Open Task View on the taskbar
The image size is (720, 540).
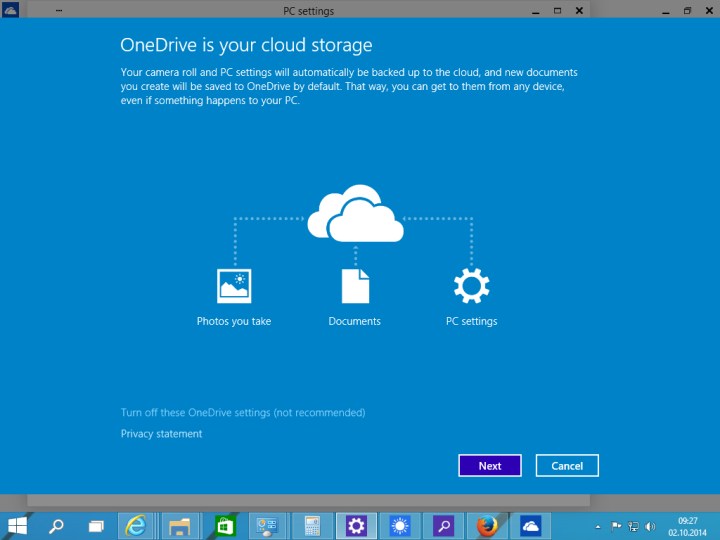pyautogui.click(x=96, y=526)
